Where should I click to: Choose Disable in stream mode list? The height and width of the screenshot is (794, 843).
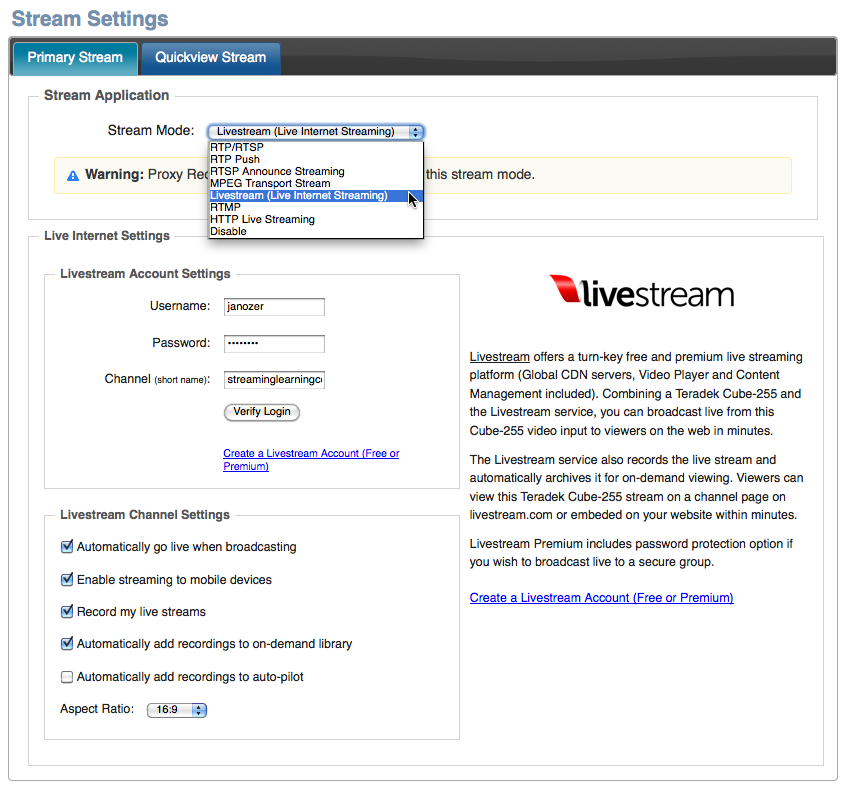click(228, 232)
